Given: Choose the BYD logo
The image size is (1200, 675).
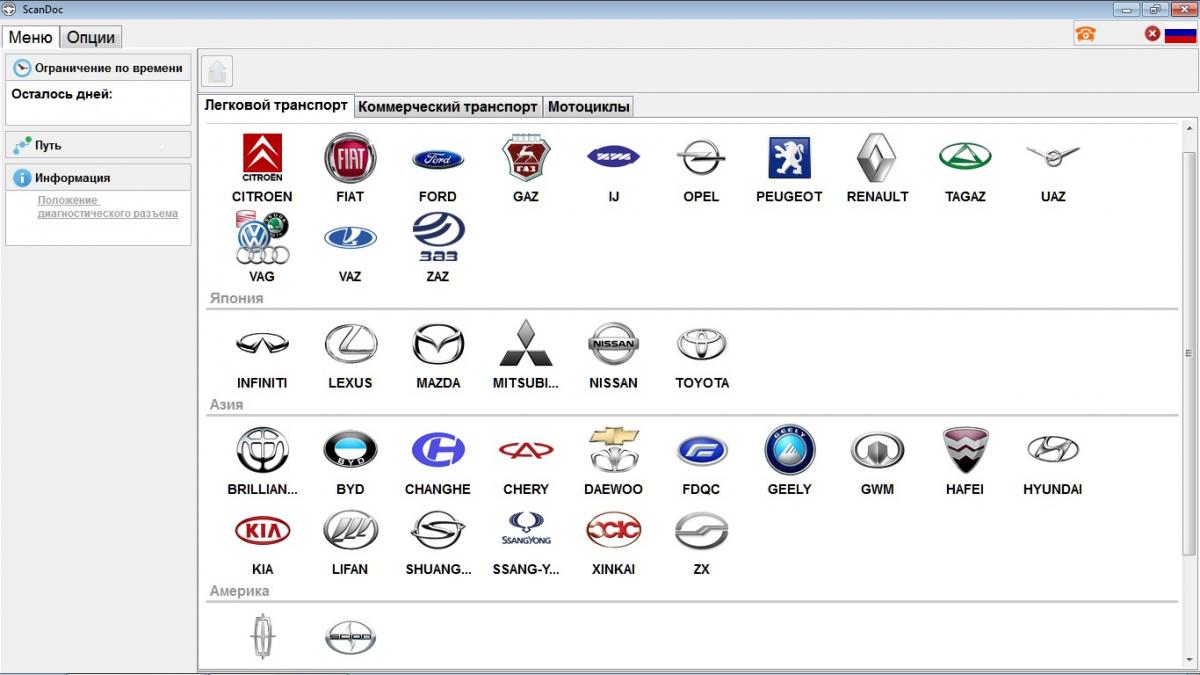Looking at the screenshot, I should (350, 450).
